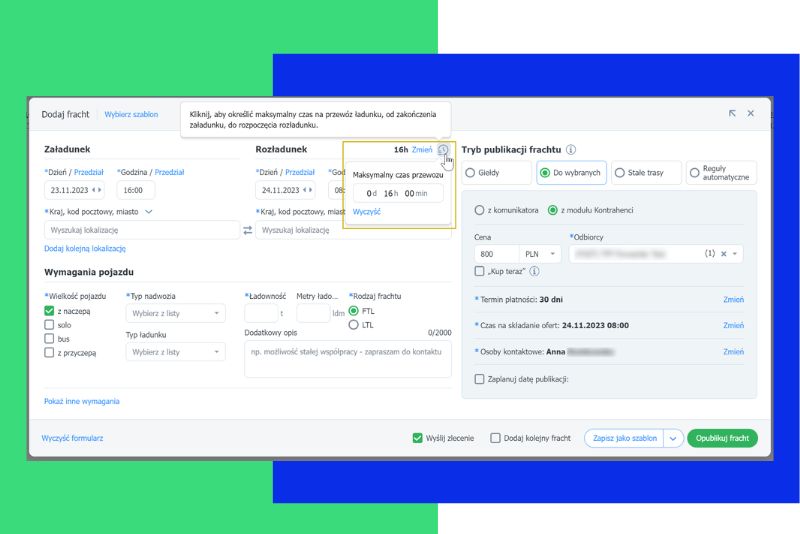This screenshot has width=800, height=534.
Task: Expand arrow next to Zapisz jako szablon
Action: pyautogui.click(x=673, y=438)
